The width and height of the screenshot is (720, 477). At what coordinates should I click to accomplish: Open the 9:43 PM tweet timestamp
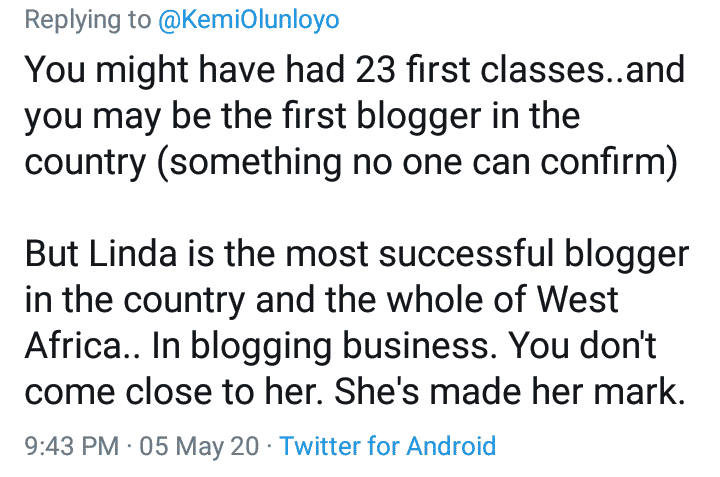(x=72, y=446)
